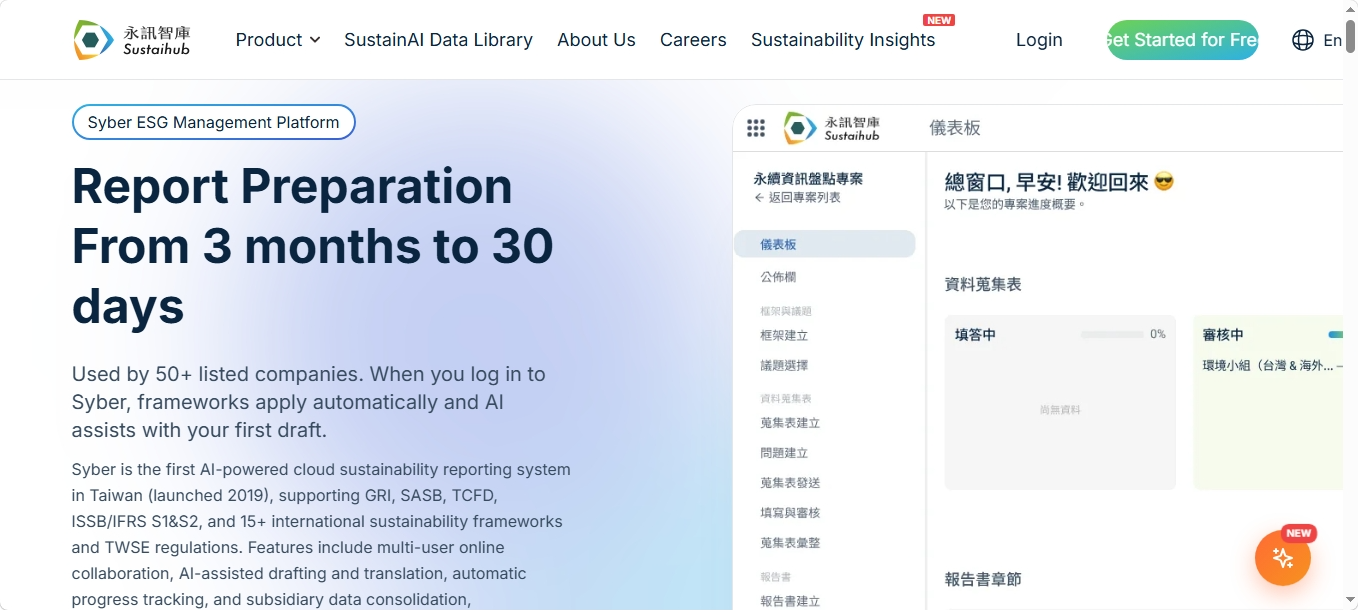
Task: Click the 審核中 card progress bar
Action: tap(1335, 334)
